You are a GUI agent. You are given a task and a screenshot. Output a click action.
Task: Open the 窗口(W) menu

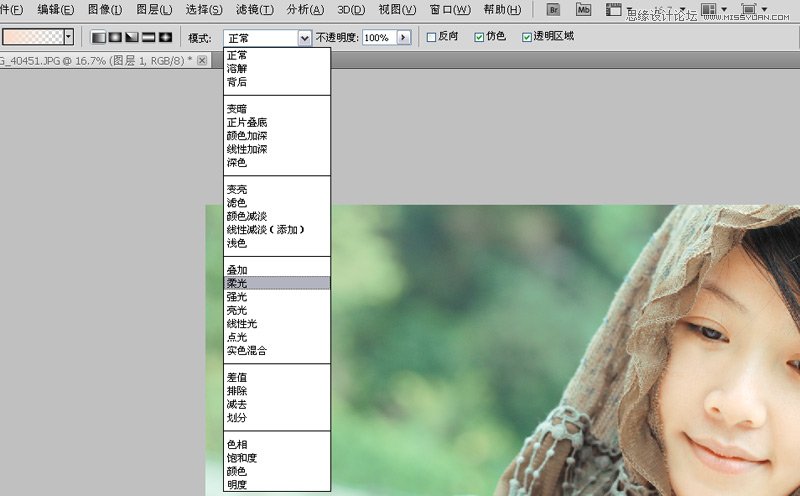coord(449,10)
